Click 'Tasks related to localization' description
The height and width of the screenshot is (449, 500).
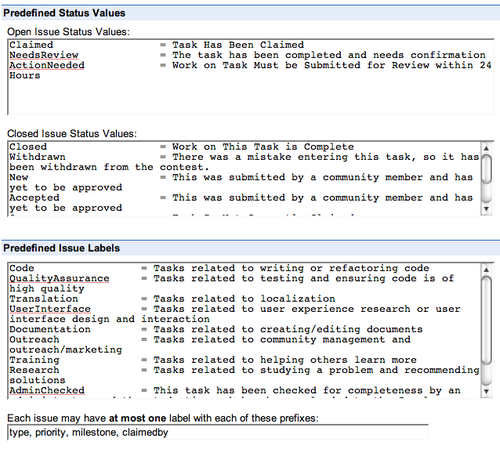click(x=244, y=299)
